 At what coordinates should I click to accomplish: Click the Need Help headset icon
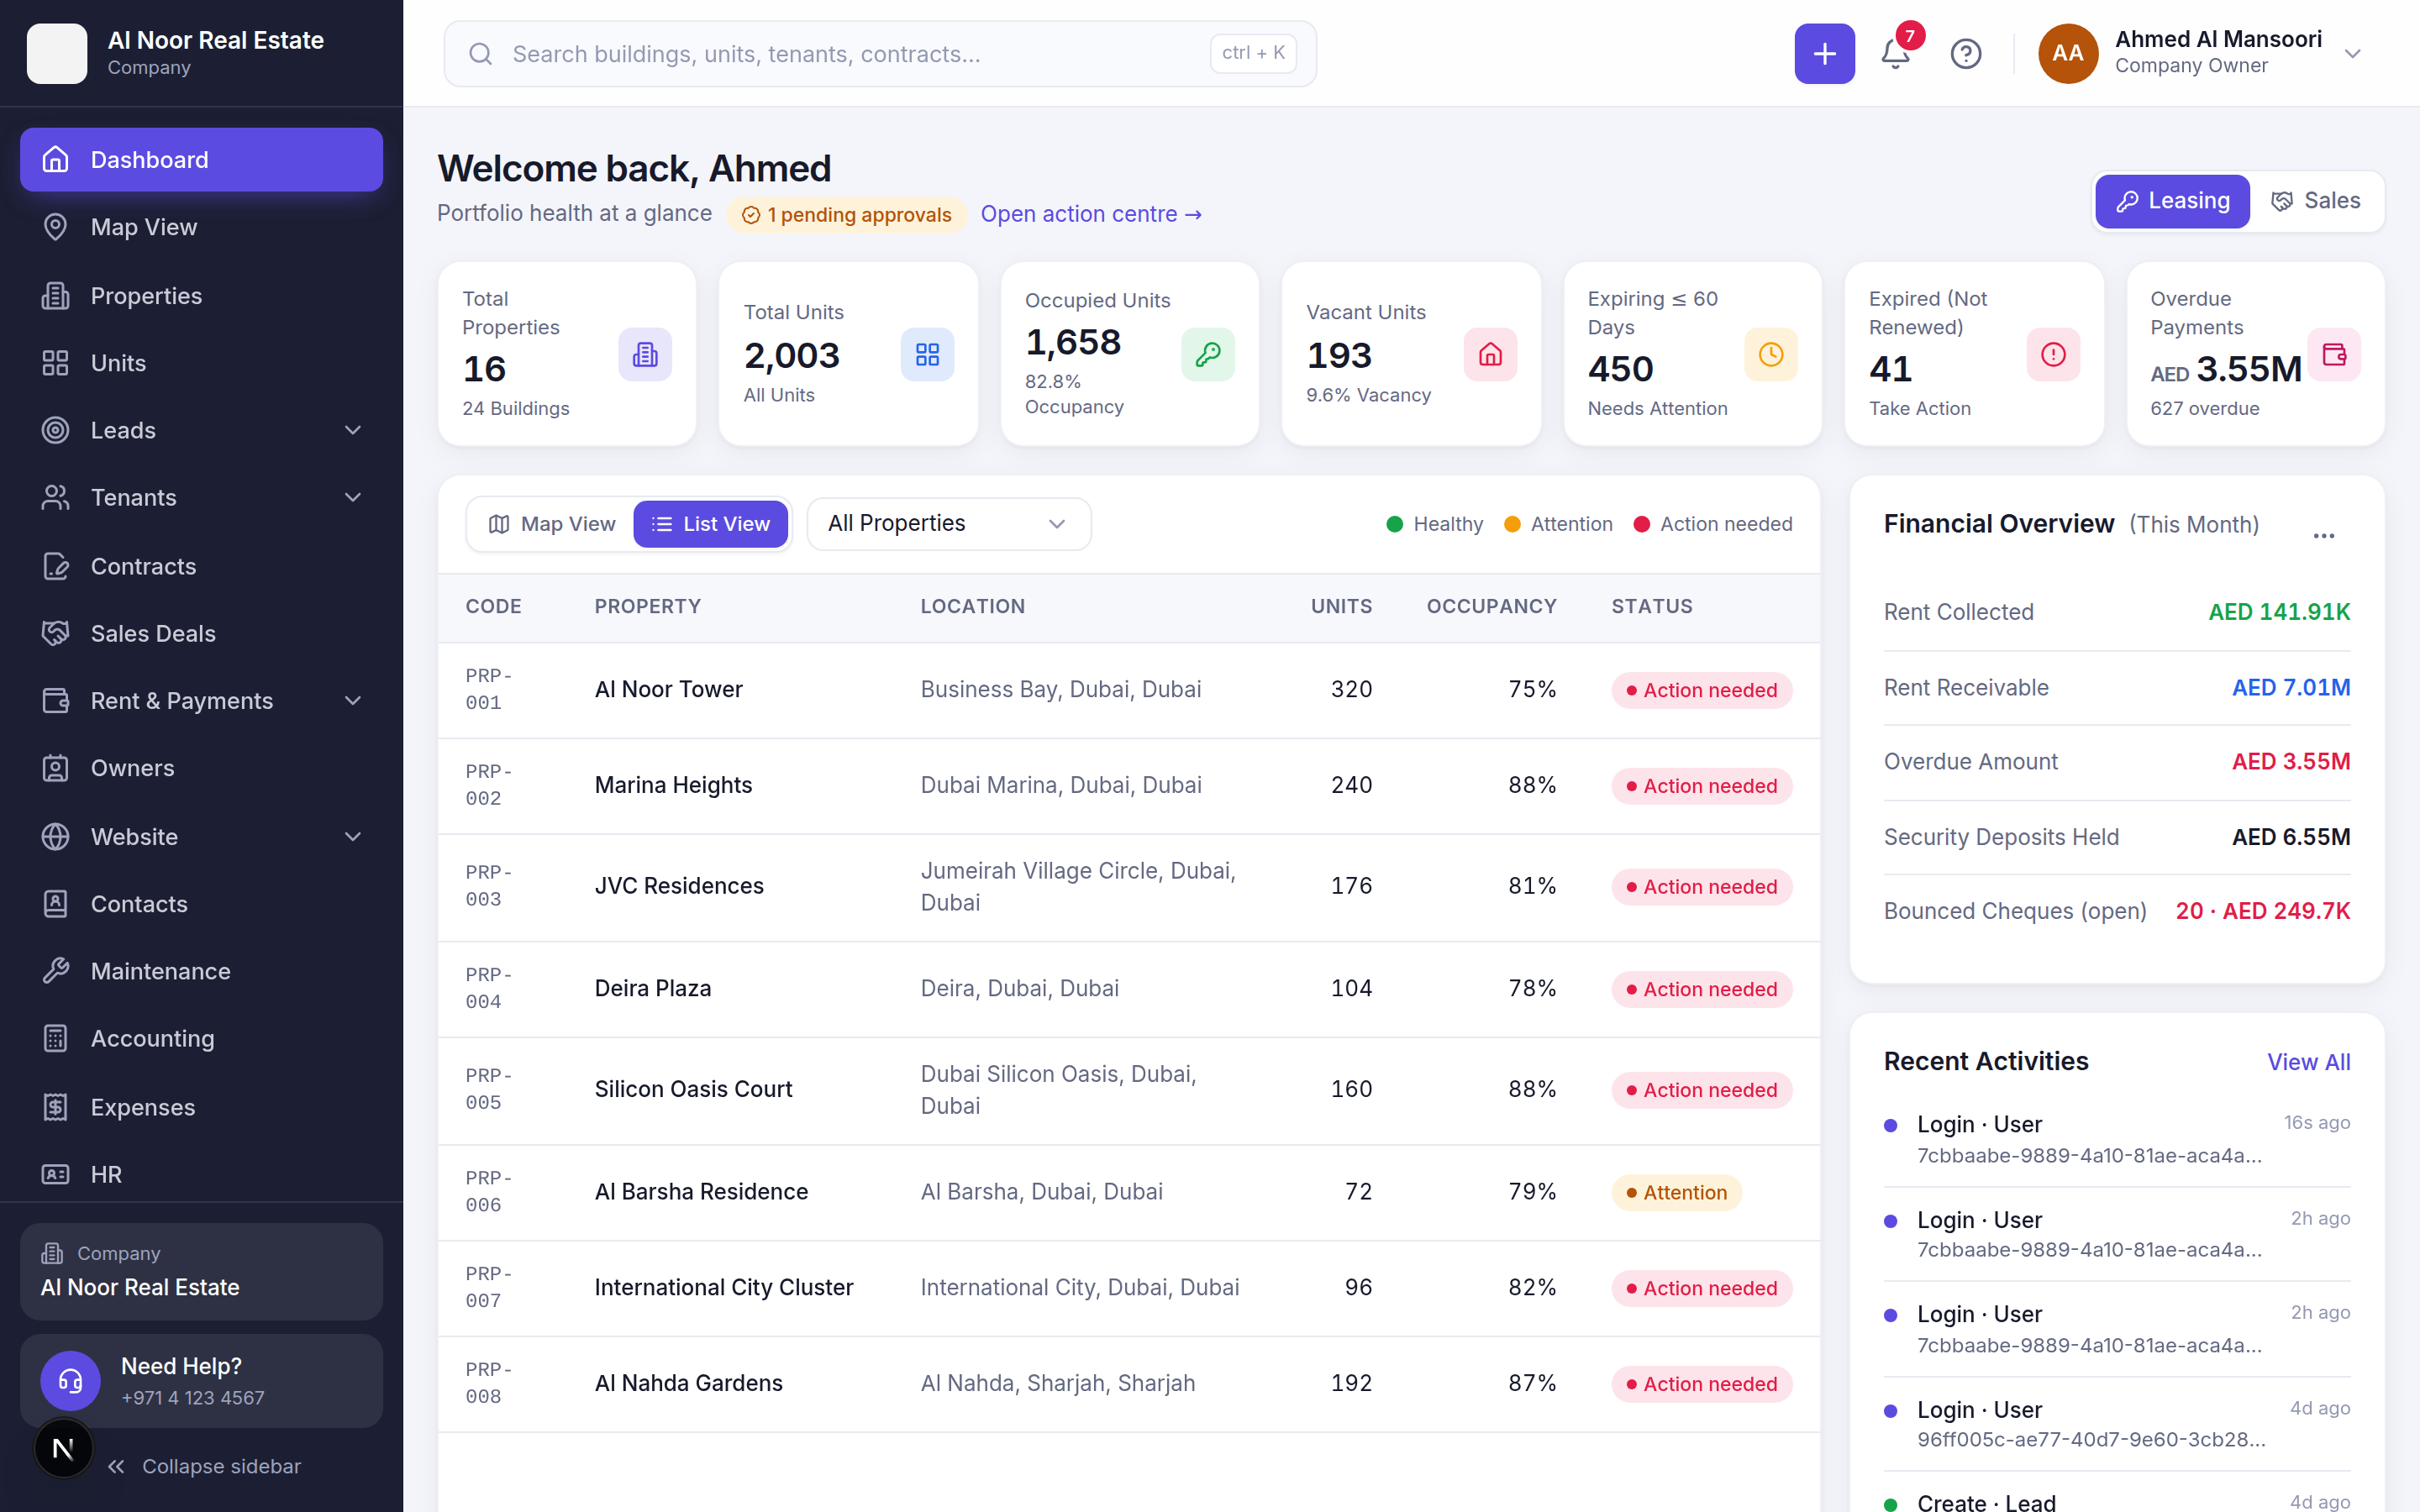70,1381
